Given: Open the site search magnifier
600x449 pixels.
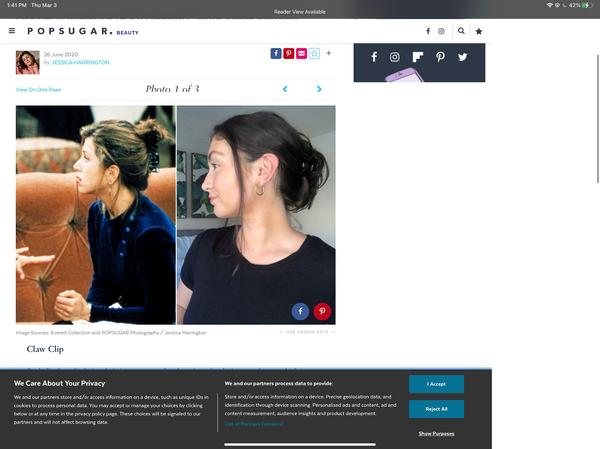Looking at the screenshot, I should tap(461, 31).
